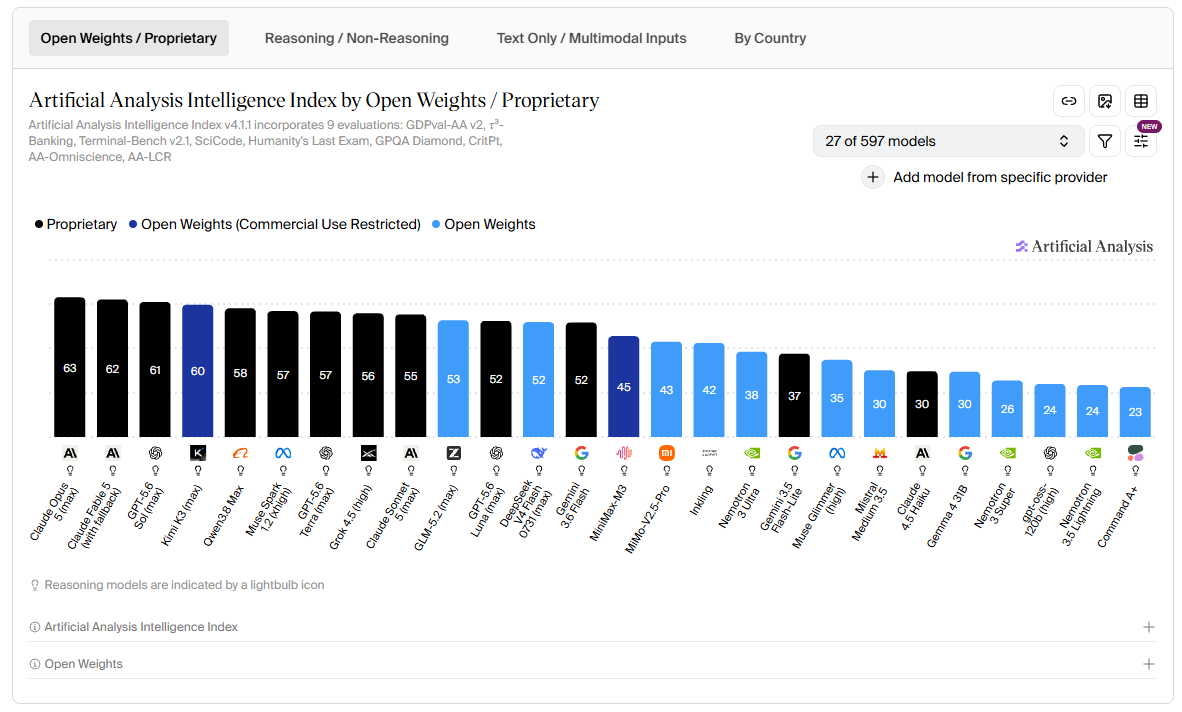Switch to Reasoning / Non-Reasoning tab
This screenshot has width=1182, height=712.
pos(357,38)
